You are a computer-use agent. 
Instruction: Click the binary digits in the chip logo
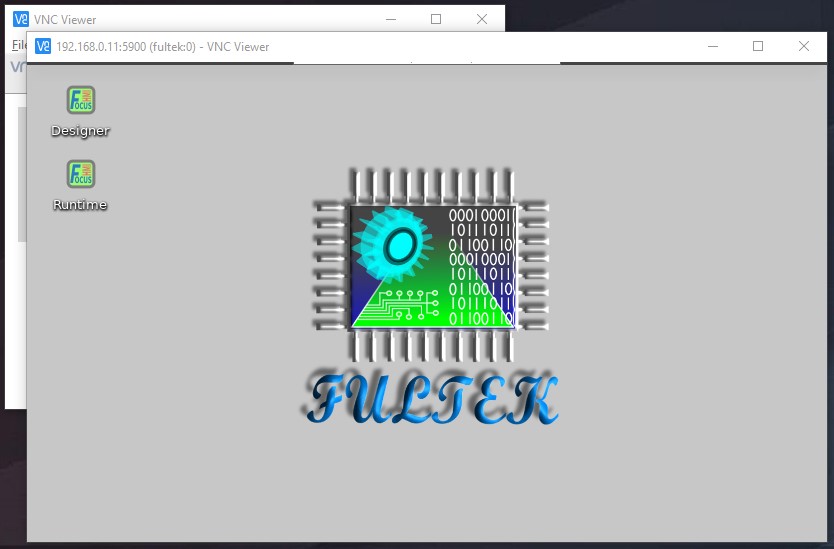[x=480, y=265]
